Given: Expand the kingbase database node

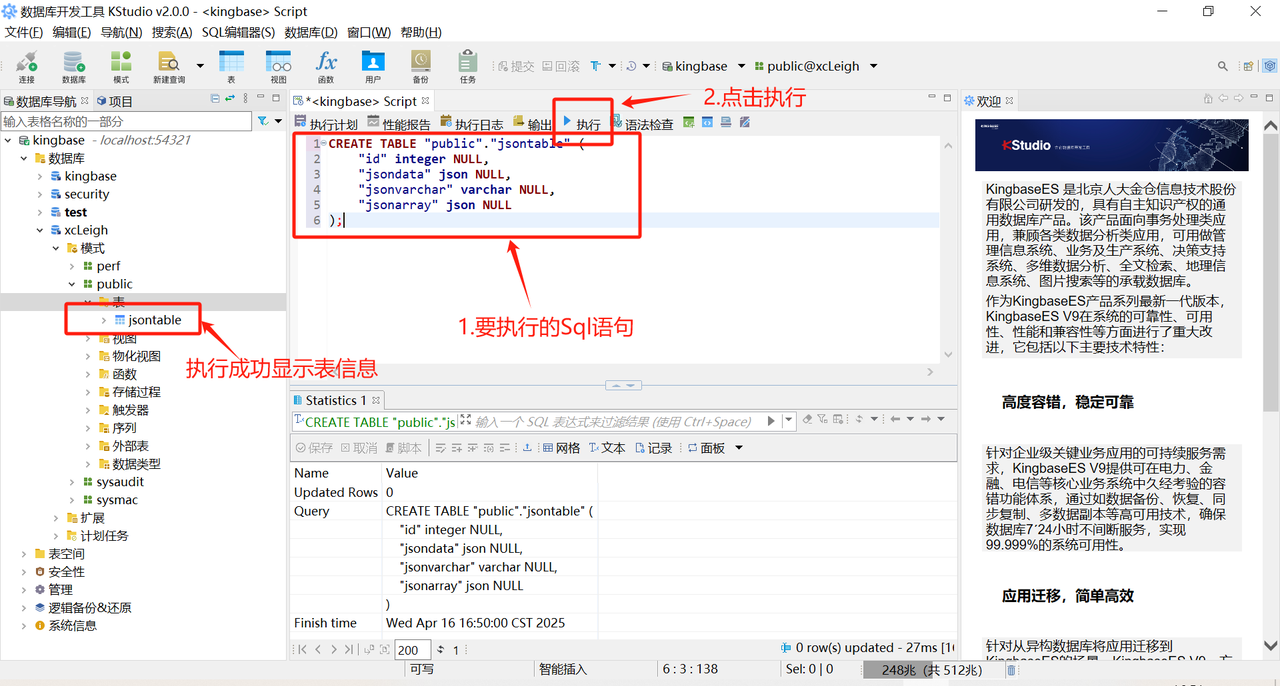Looking at the screenshot, I should (x=41, y=176).
